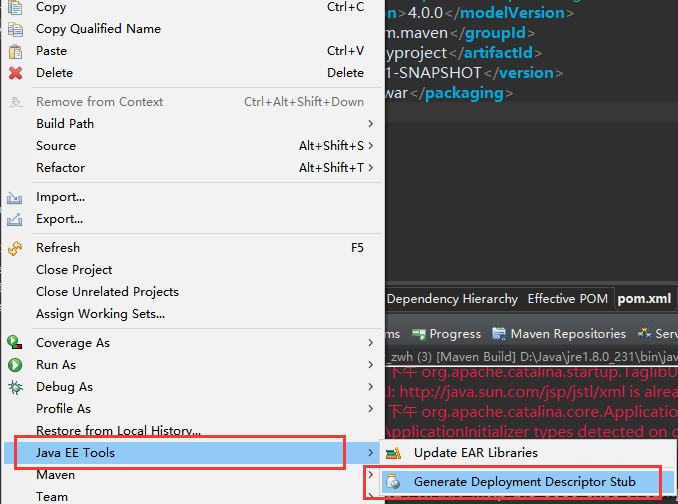
Task: Select Copy Qualified Name
Action: point(98,29)
